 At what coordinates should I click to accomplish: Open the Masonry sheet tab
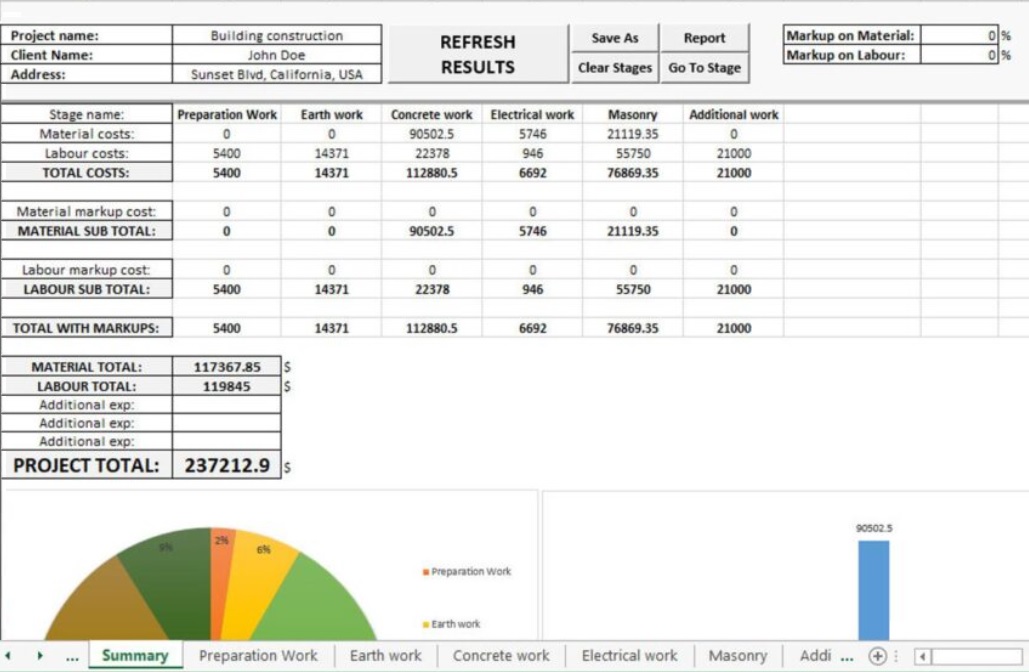pyautogui.click(x=738, y=656)
